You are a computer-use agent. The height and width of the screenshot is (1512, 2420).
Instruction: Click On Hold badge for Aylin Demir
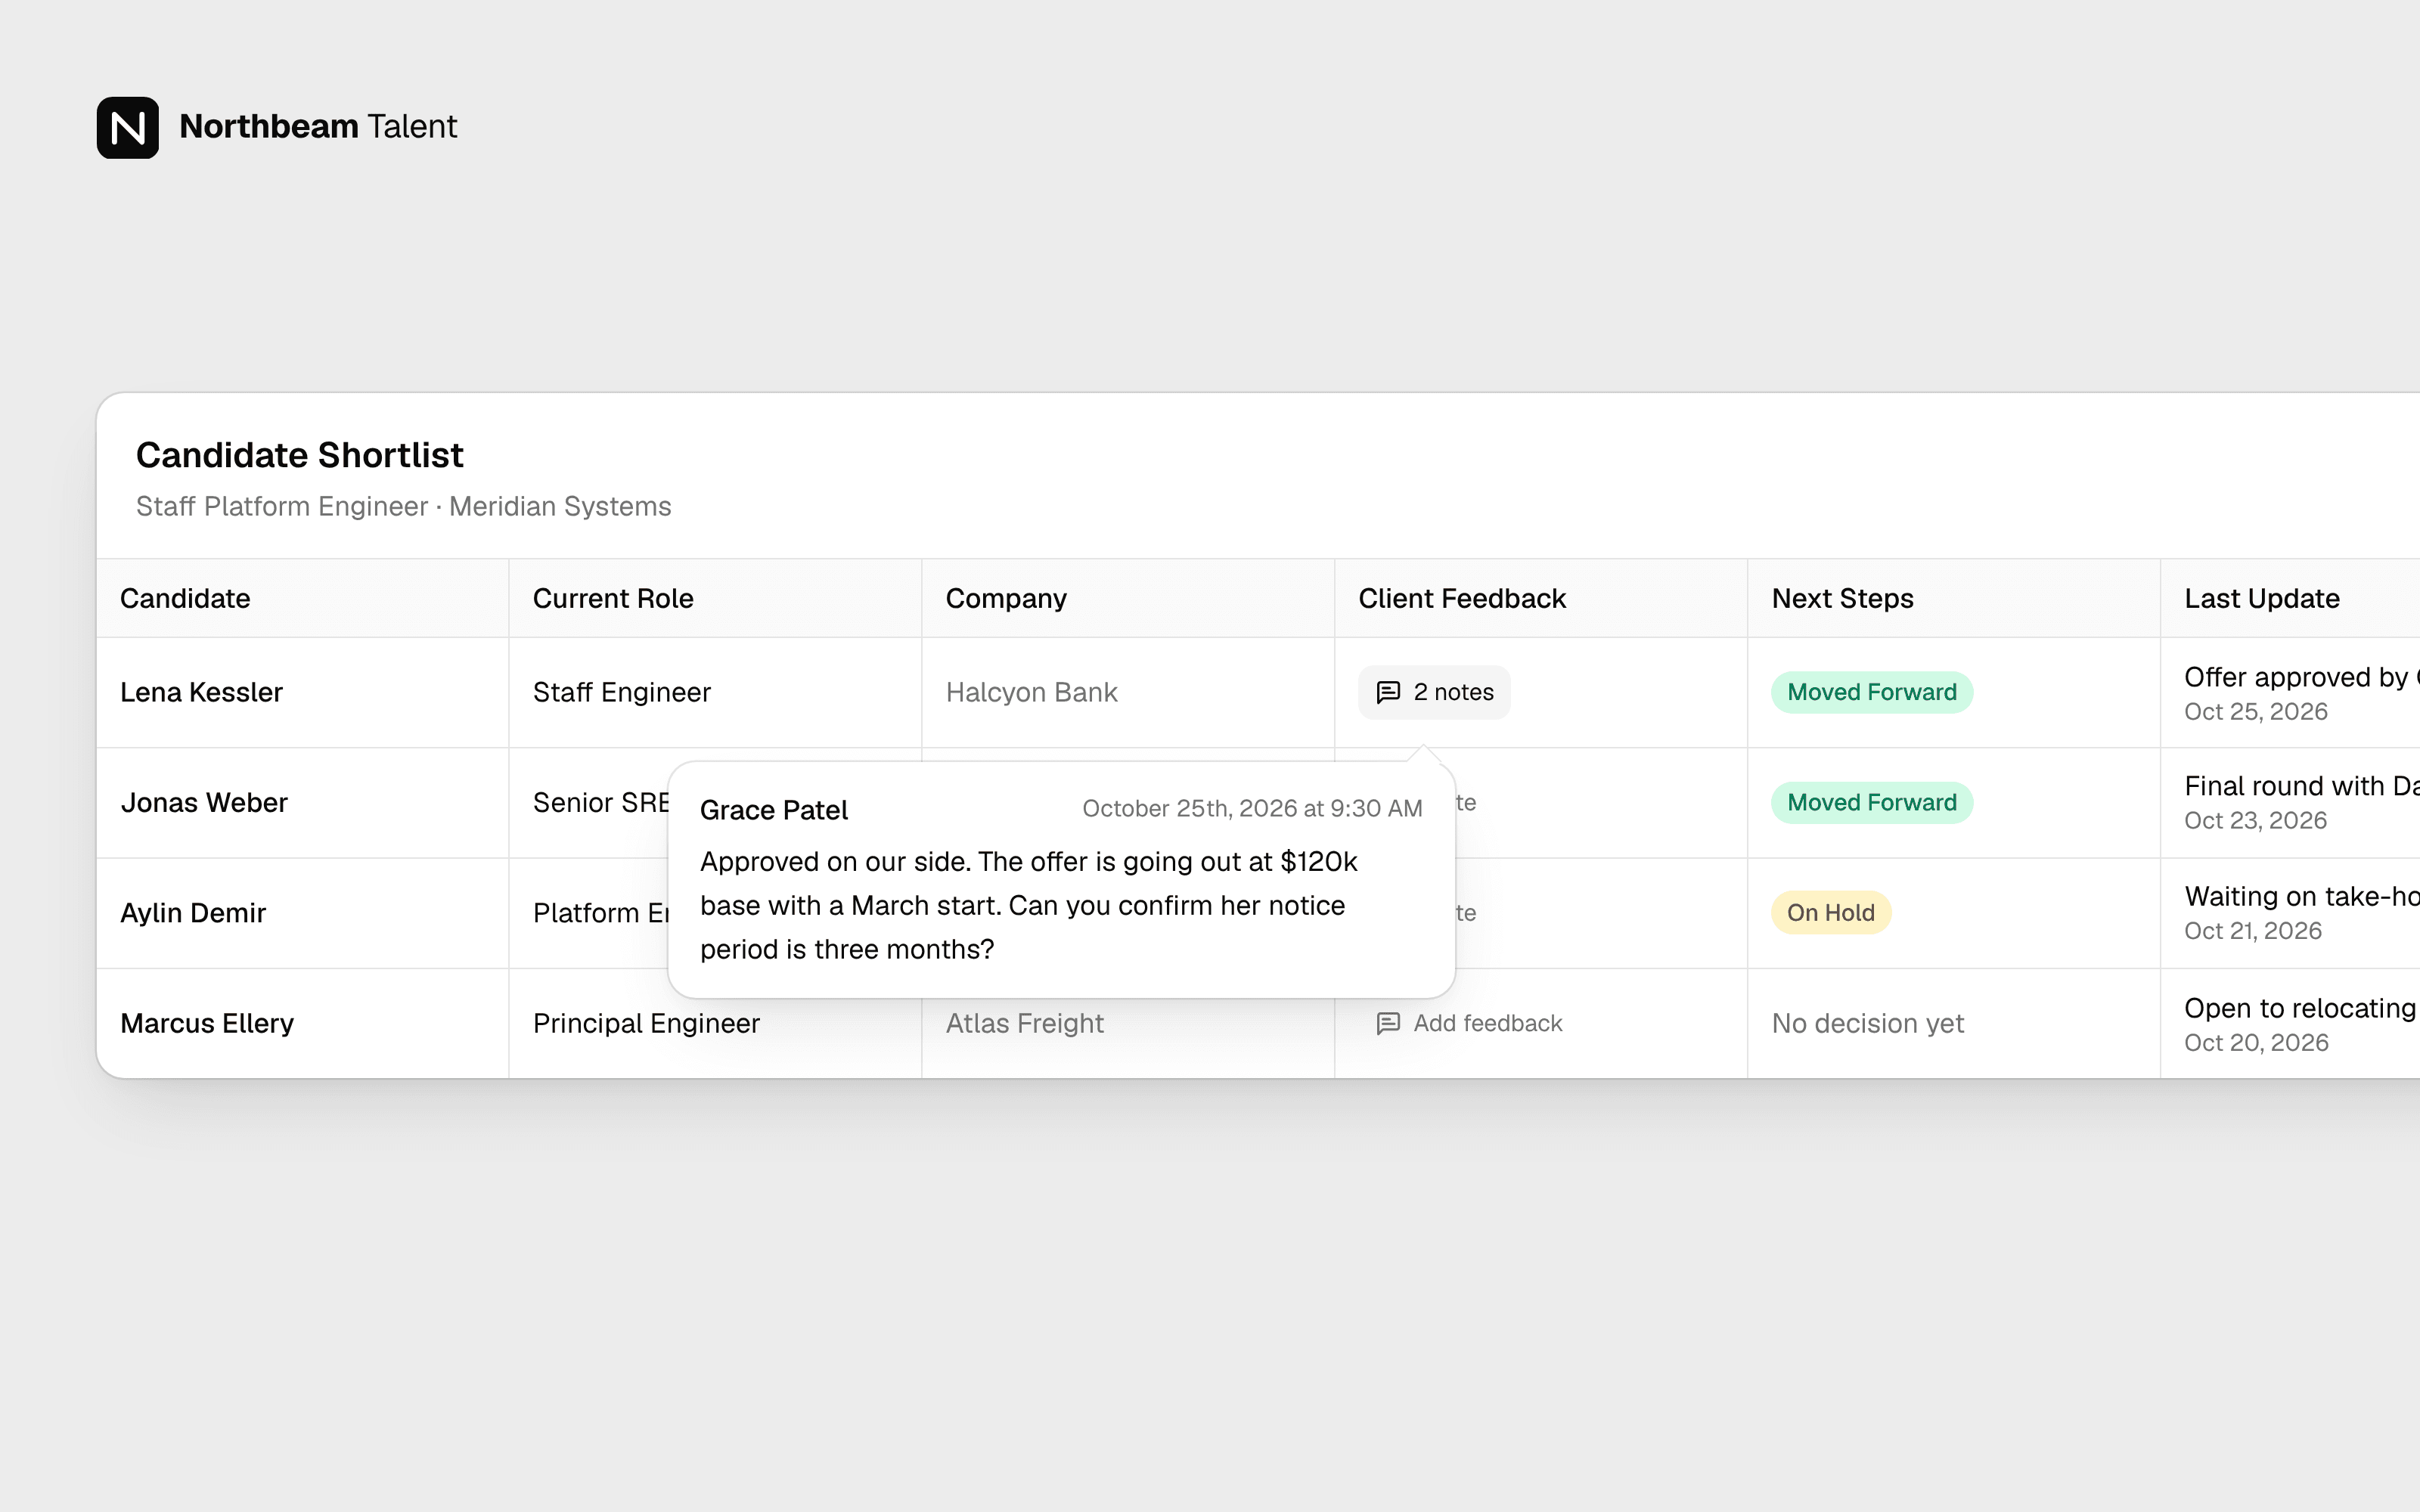[x=1830, y=912]
